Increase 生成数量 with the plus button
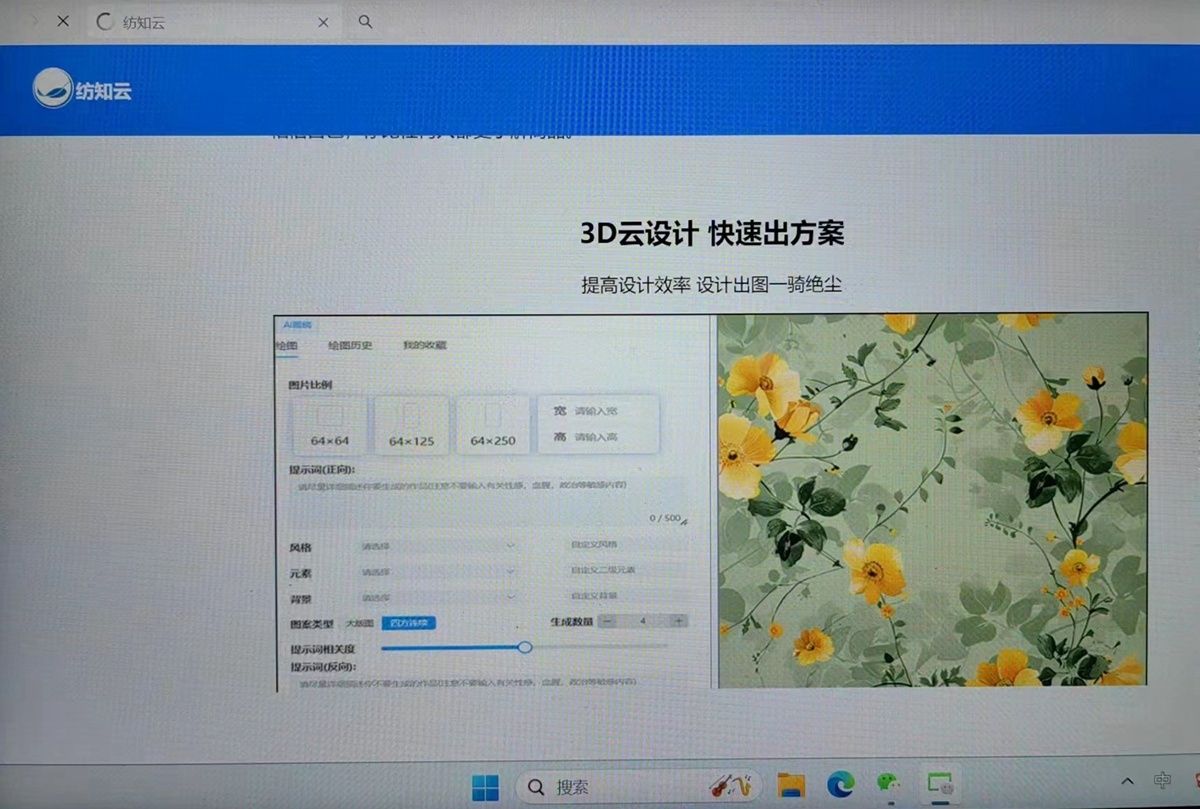Image resolution: width=1200 pixels, height=809 pixels. coord(678,621)
